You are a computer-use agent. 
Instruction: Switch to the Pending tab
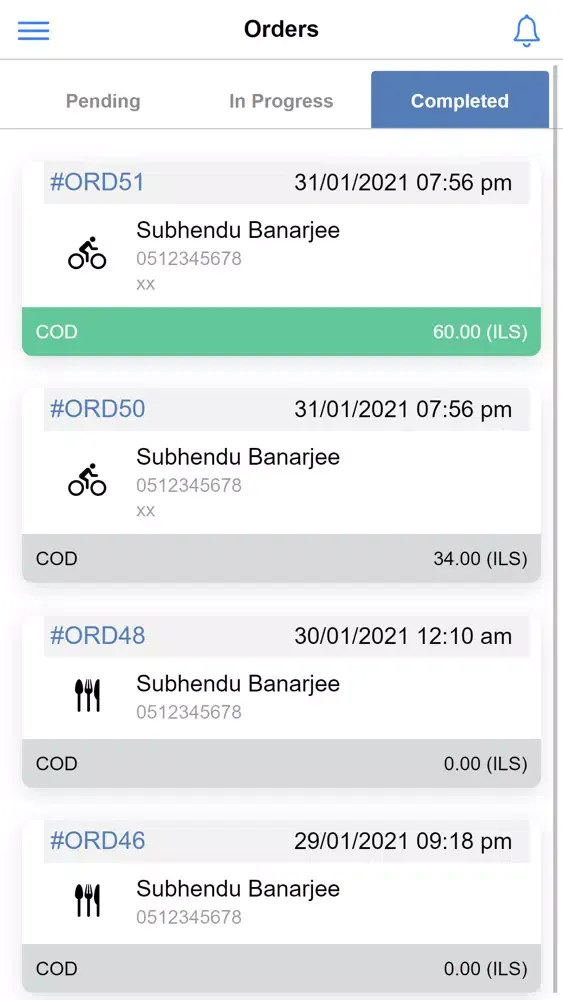click(x=103, y=101)
